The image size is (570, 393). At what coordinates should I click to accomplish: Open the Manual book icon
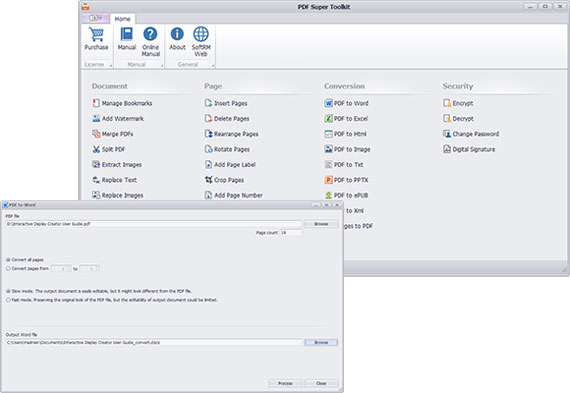[x=127, y=34]
